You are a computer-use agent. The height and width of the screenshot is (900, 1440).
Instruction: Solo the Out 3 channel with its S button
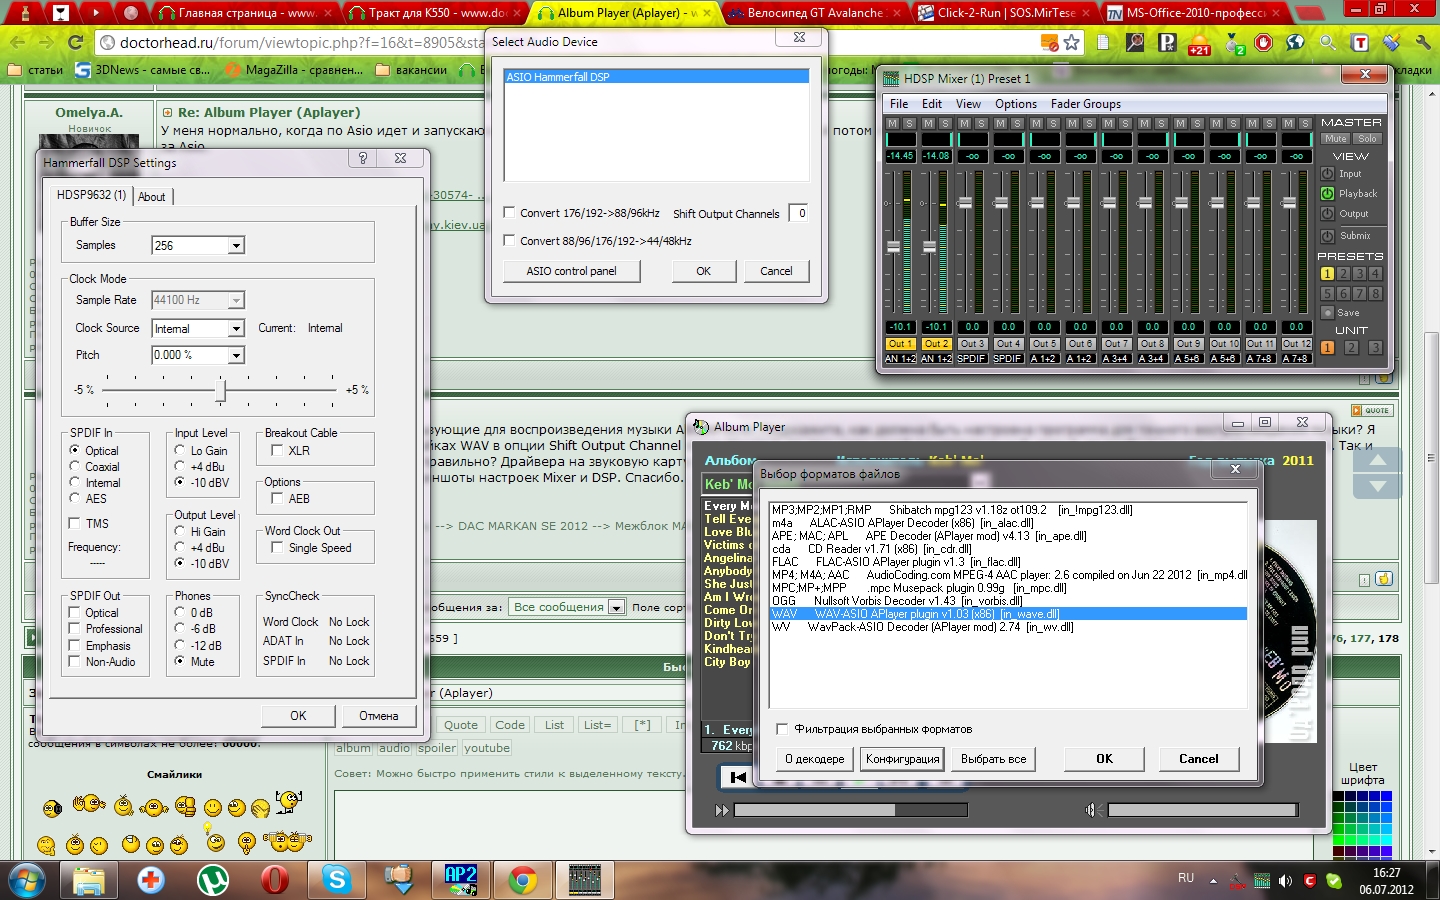[982, 124]
